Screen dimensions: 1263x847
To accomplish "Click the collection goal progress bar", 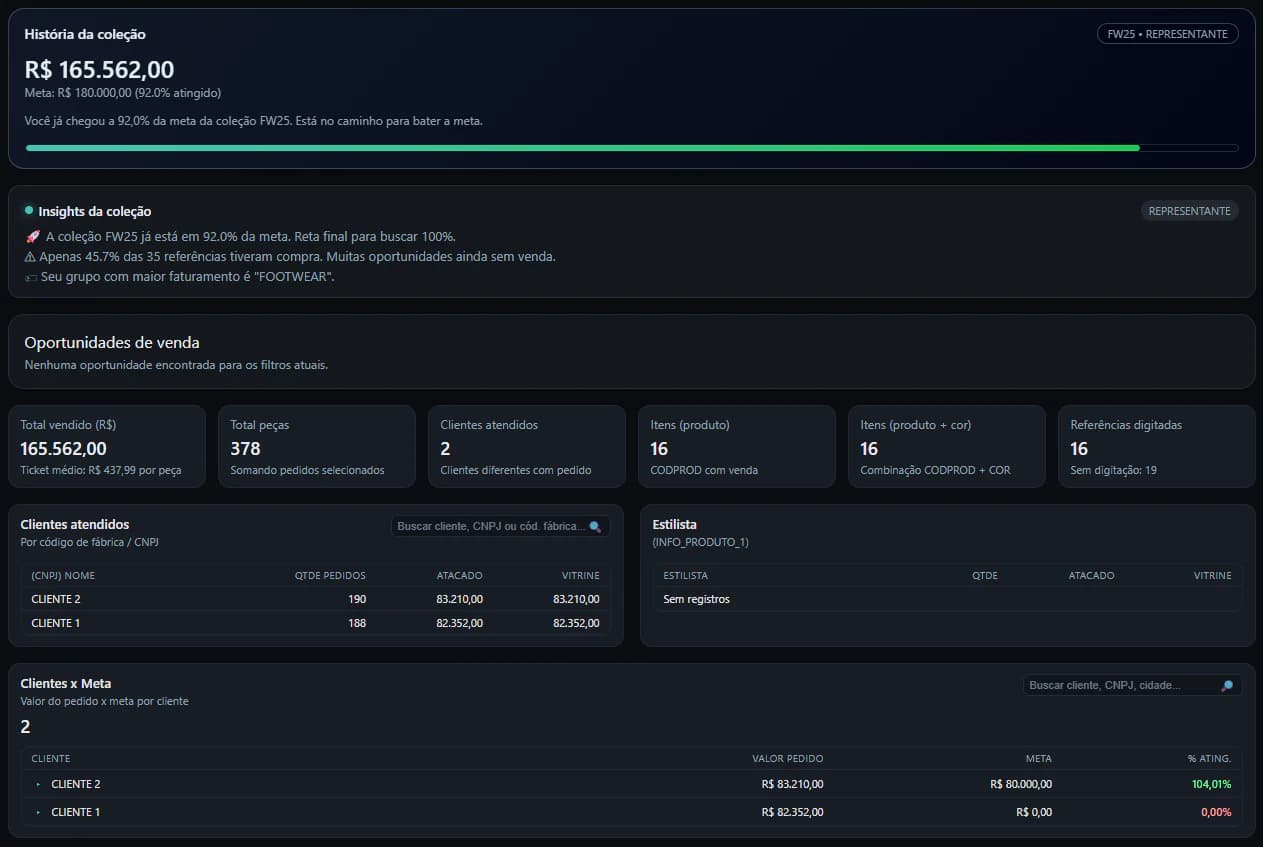I will coord(632,148).
